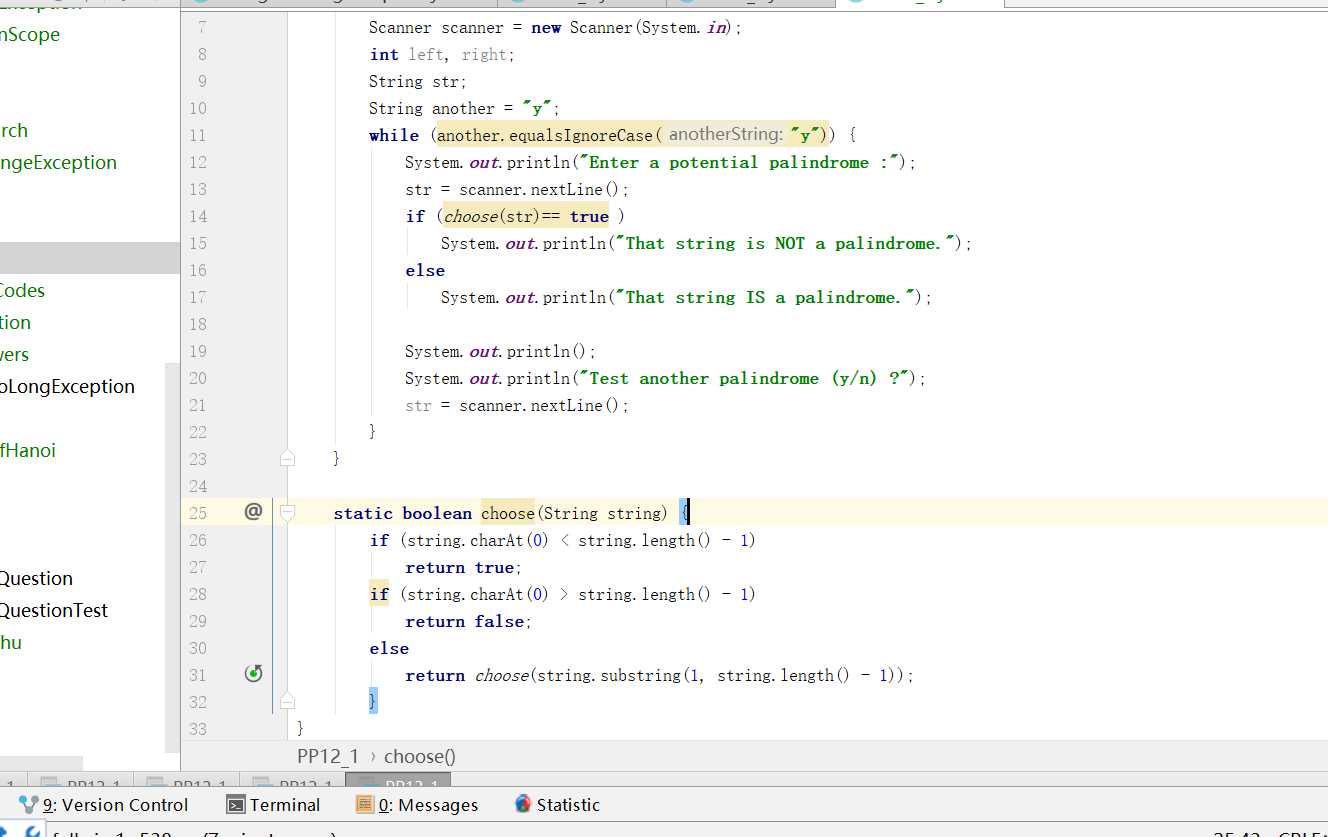
Task: Click 'int left, right' declaration on line 8
Action: pos(438,54)
